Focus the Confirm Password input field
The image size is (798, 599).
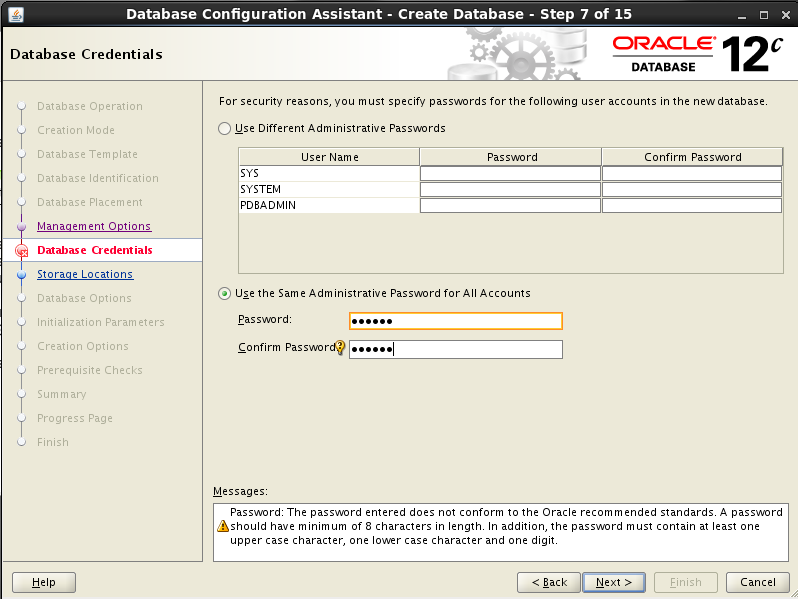click(x=456, y=349)
